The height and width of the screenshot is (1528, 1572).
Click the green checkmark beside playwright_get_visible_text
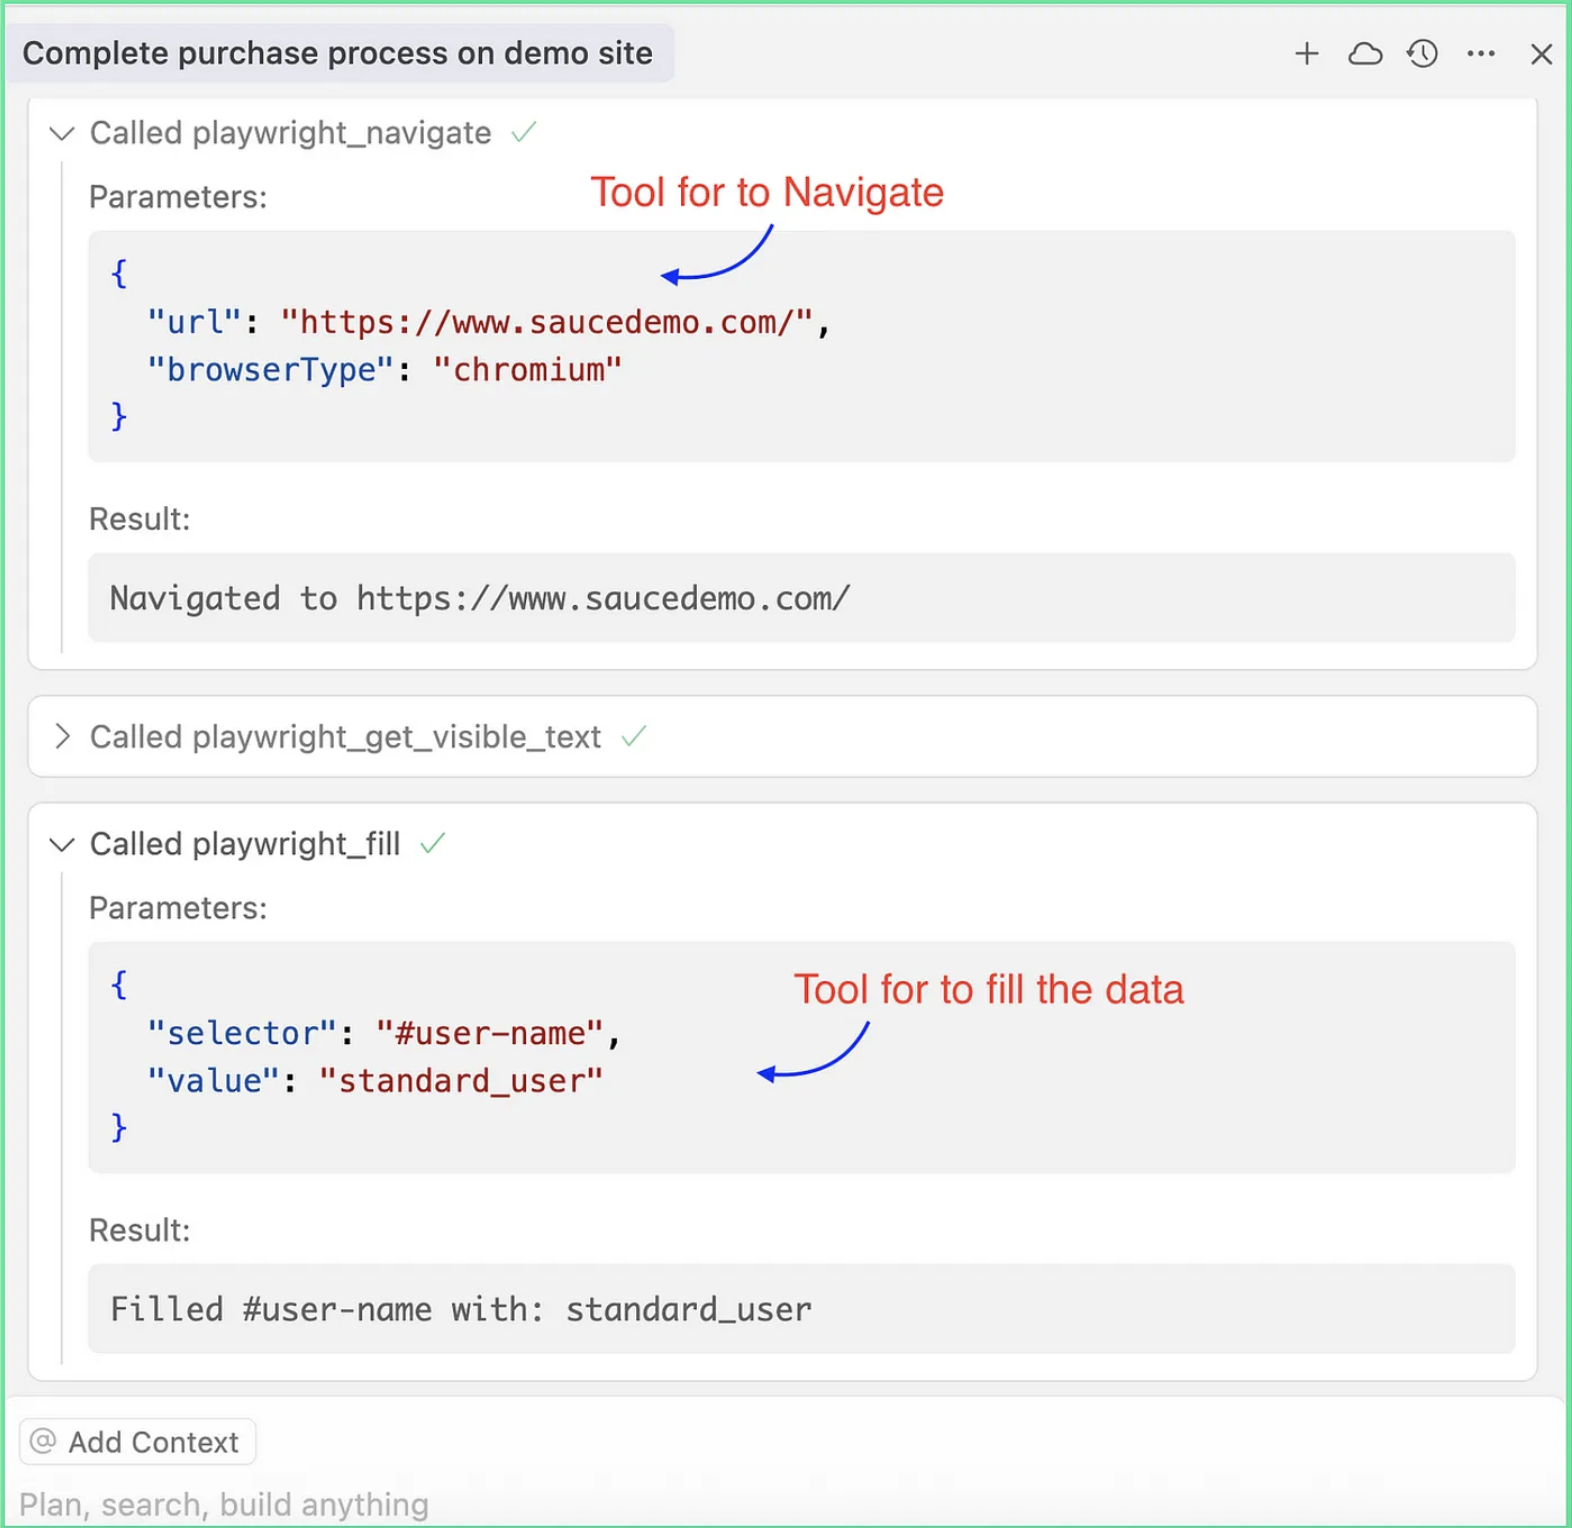click(634, 737)
